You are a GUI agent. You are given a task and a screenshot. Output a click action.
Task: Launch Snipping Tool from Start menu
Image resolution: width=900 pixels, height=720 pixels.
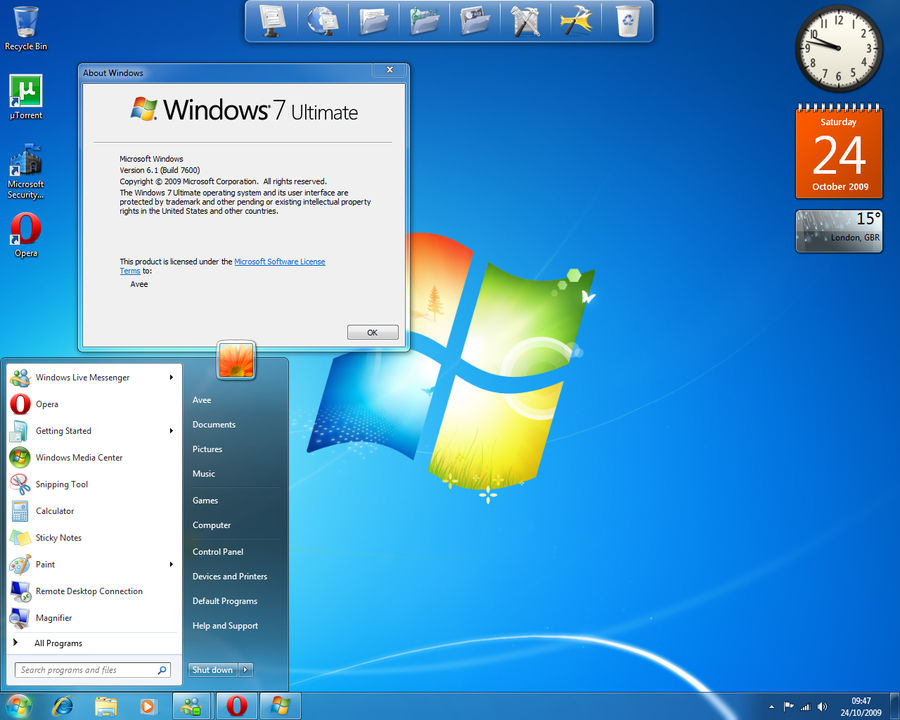[94, 484]
